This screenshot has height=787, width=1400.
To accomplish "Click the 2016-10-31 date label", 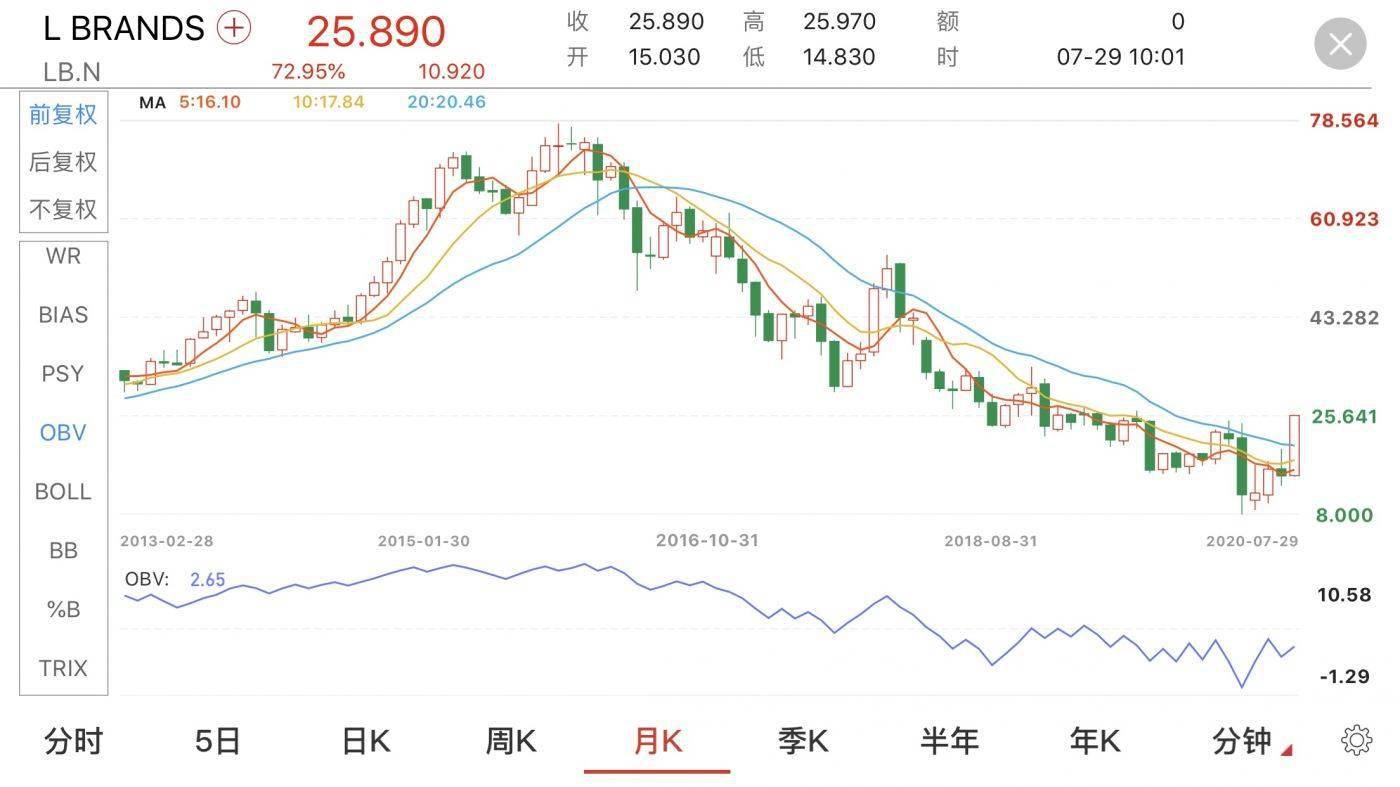I will (707, 540).
